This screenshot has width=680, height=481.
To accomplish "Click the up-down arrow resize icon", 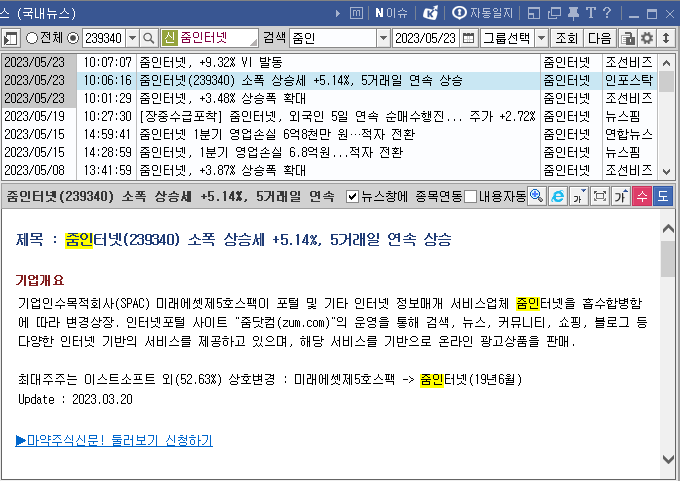I will click(x=666, y=39).
